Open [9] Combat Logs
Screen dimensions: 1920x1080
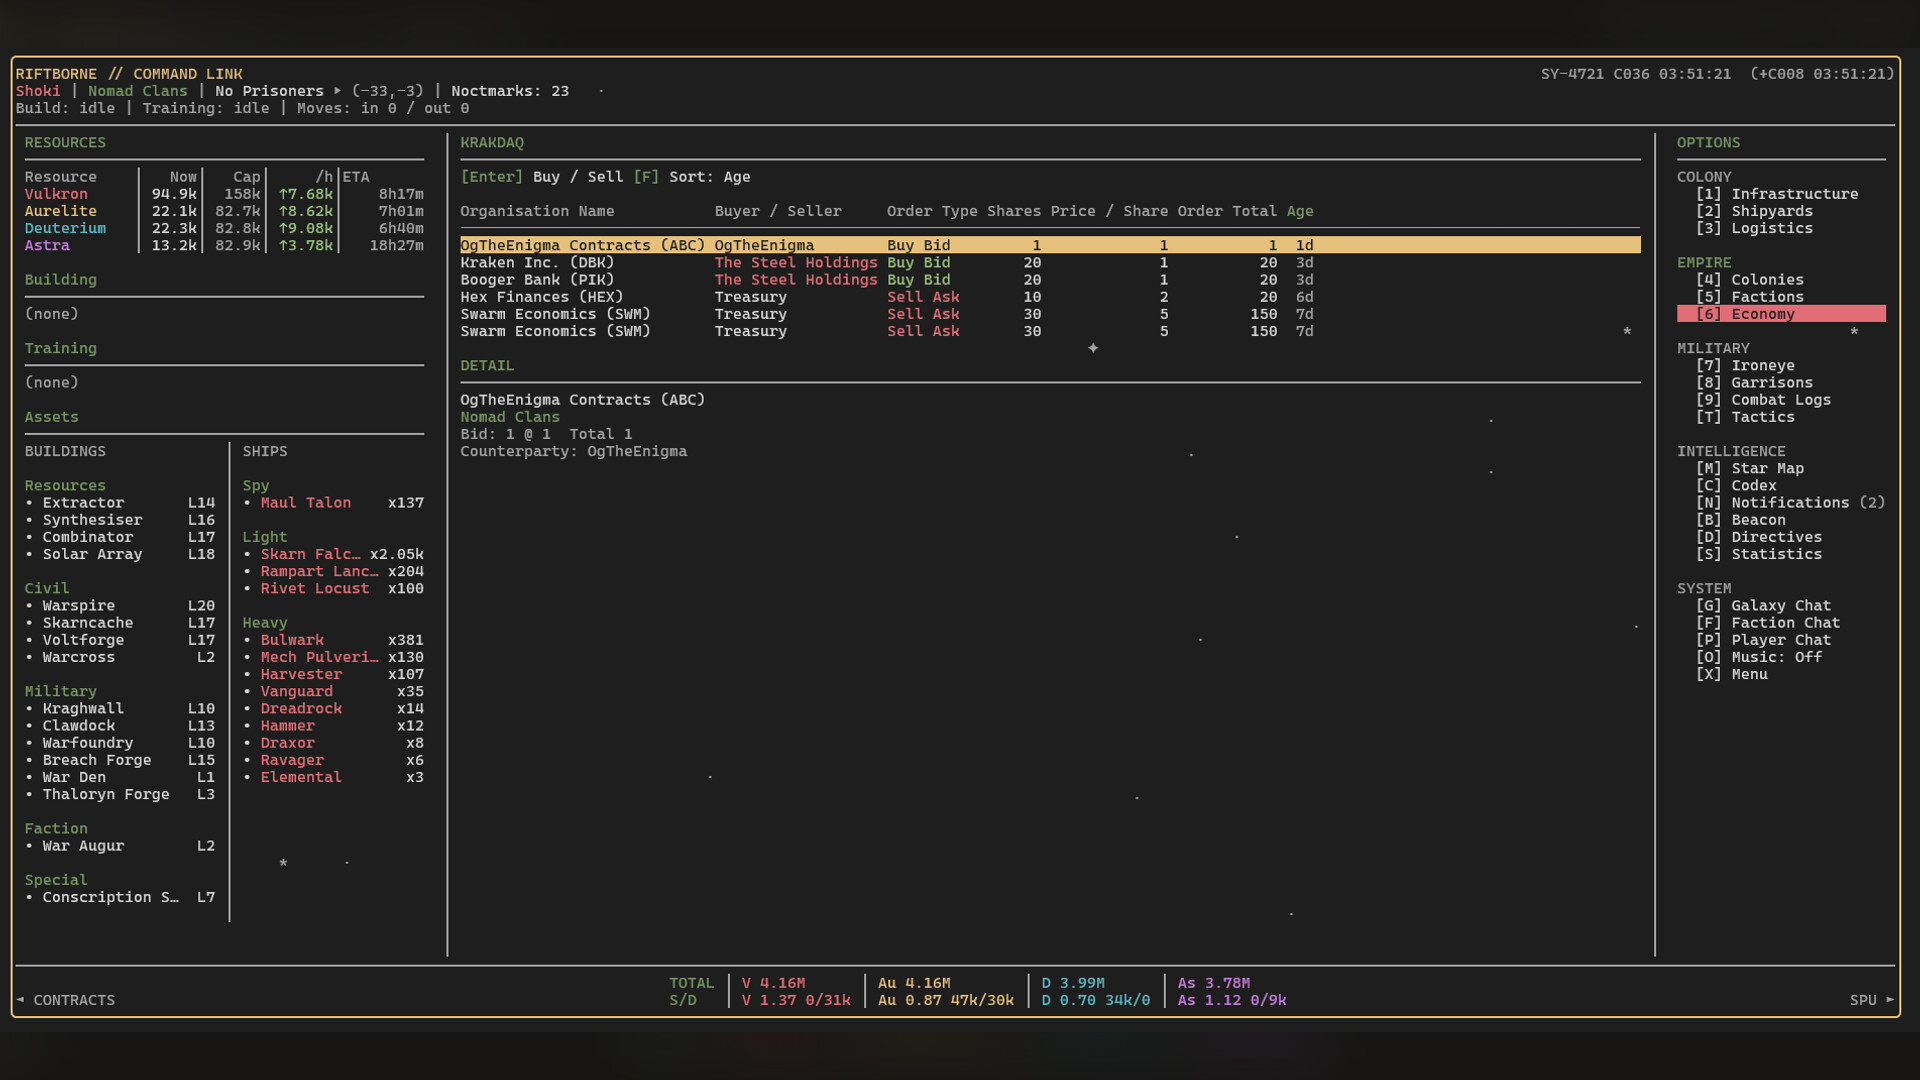pyautogui.click(x=1763, y=400)
